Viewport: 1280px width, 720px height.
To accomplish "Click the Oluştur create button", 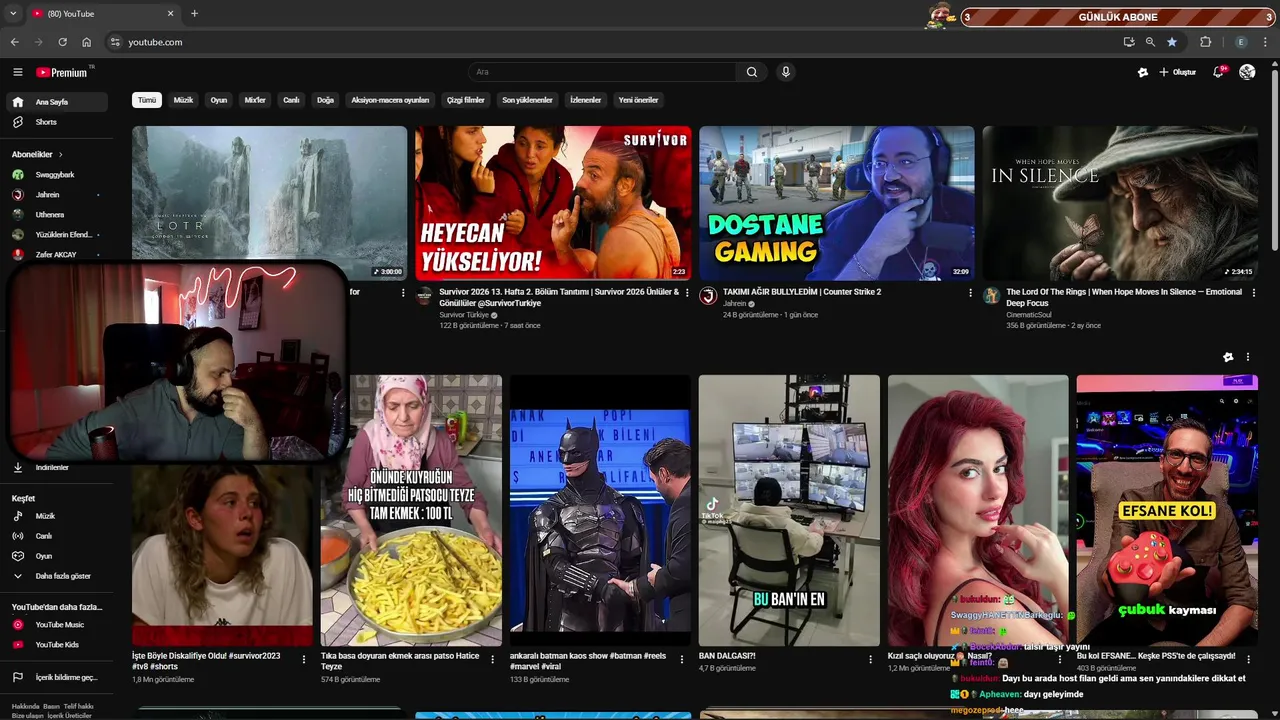I will pos(1177,72).
